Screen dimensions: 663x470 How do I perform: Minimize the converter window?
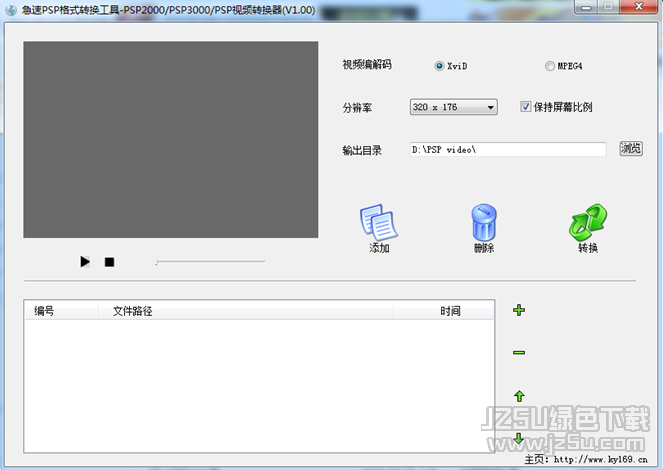click(586, 7)
